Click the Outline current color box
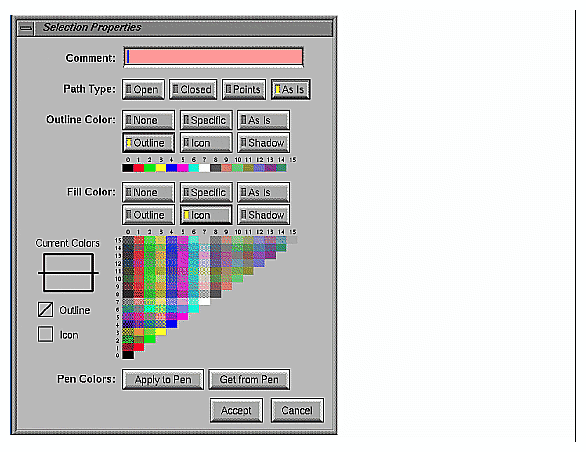This screenshot has height=452, width=586. 46,310
